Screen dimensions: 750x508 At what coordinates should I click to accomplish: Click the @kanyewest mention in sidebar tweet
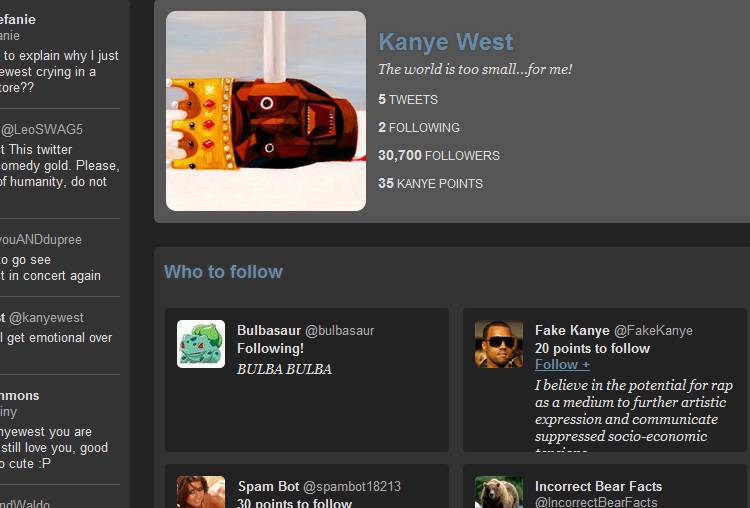coord(47,318)
